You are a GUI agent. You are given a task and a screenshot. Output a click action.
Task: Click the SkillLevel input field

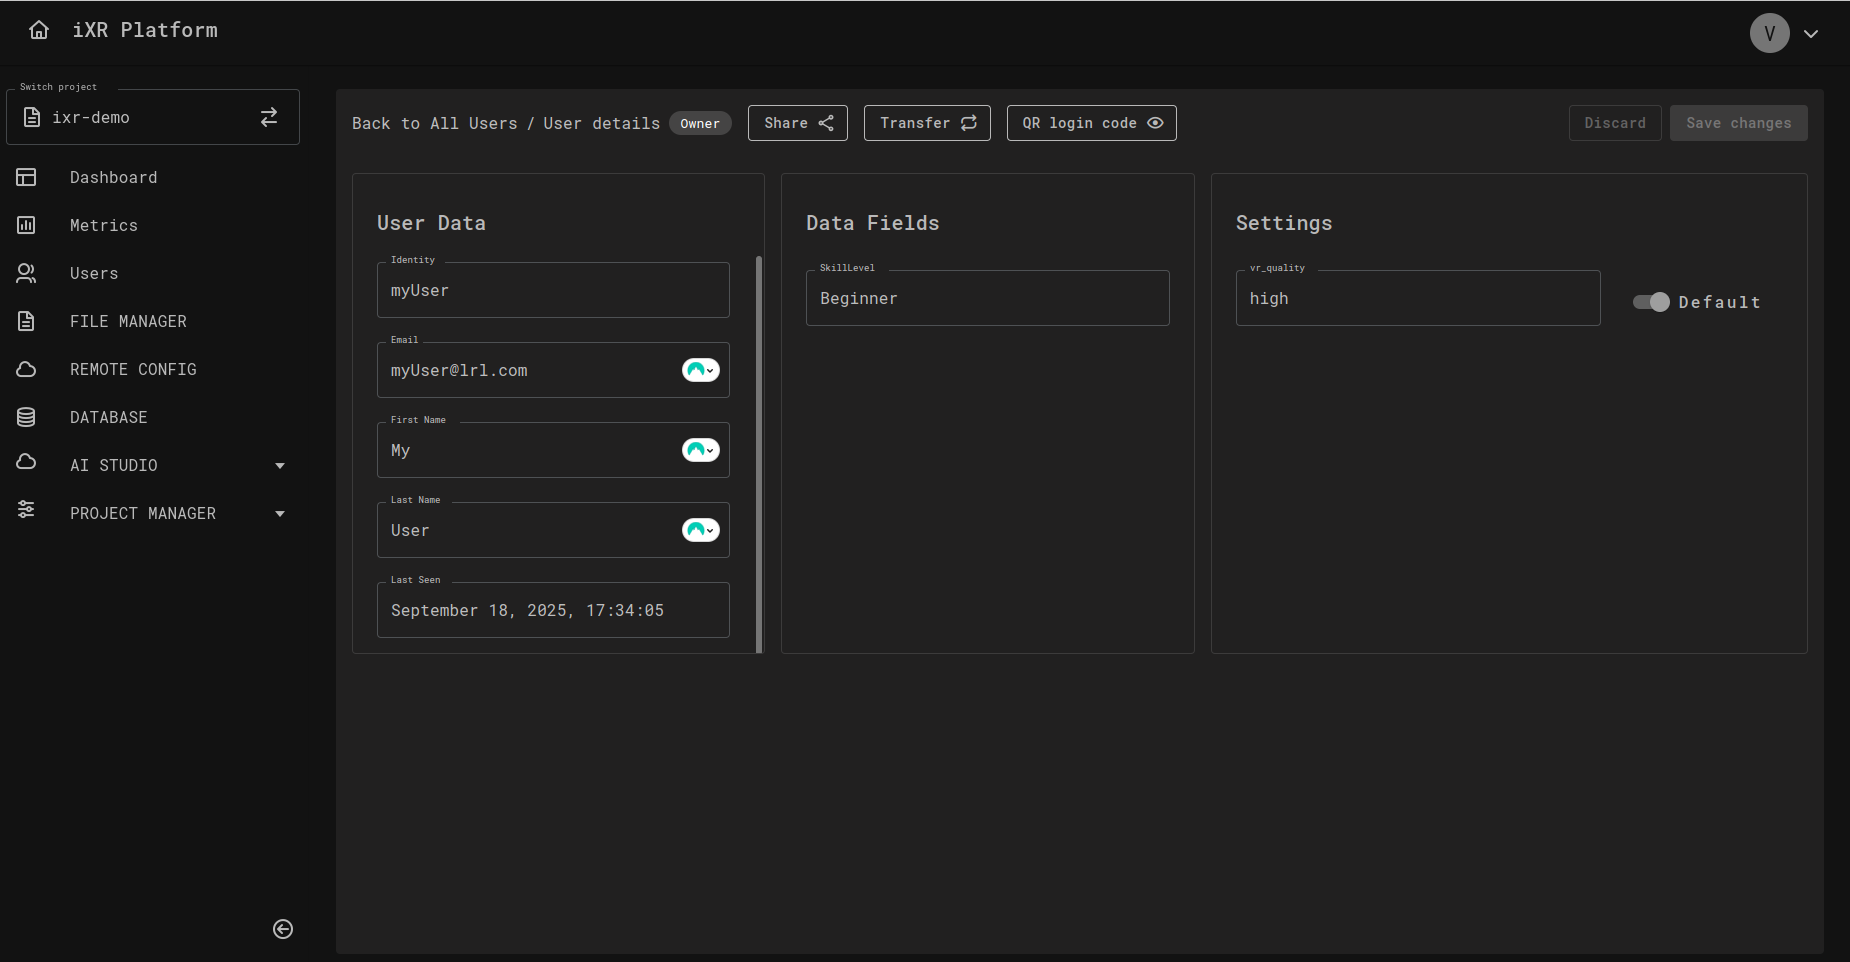point(987,298)
